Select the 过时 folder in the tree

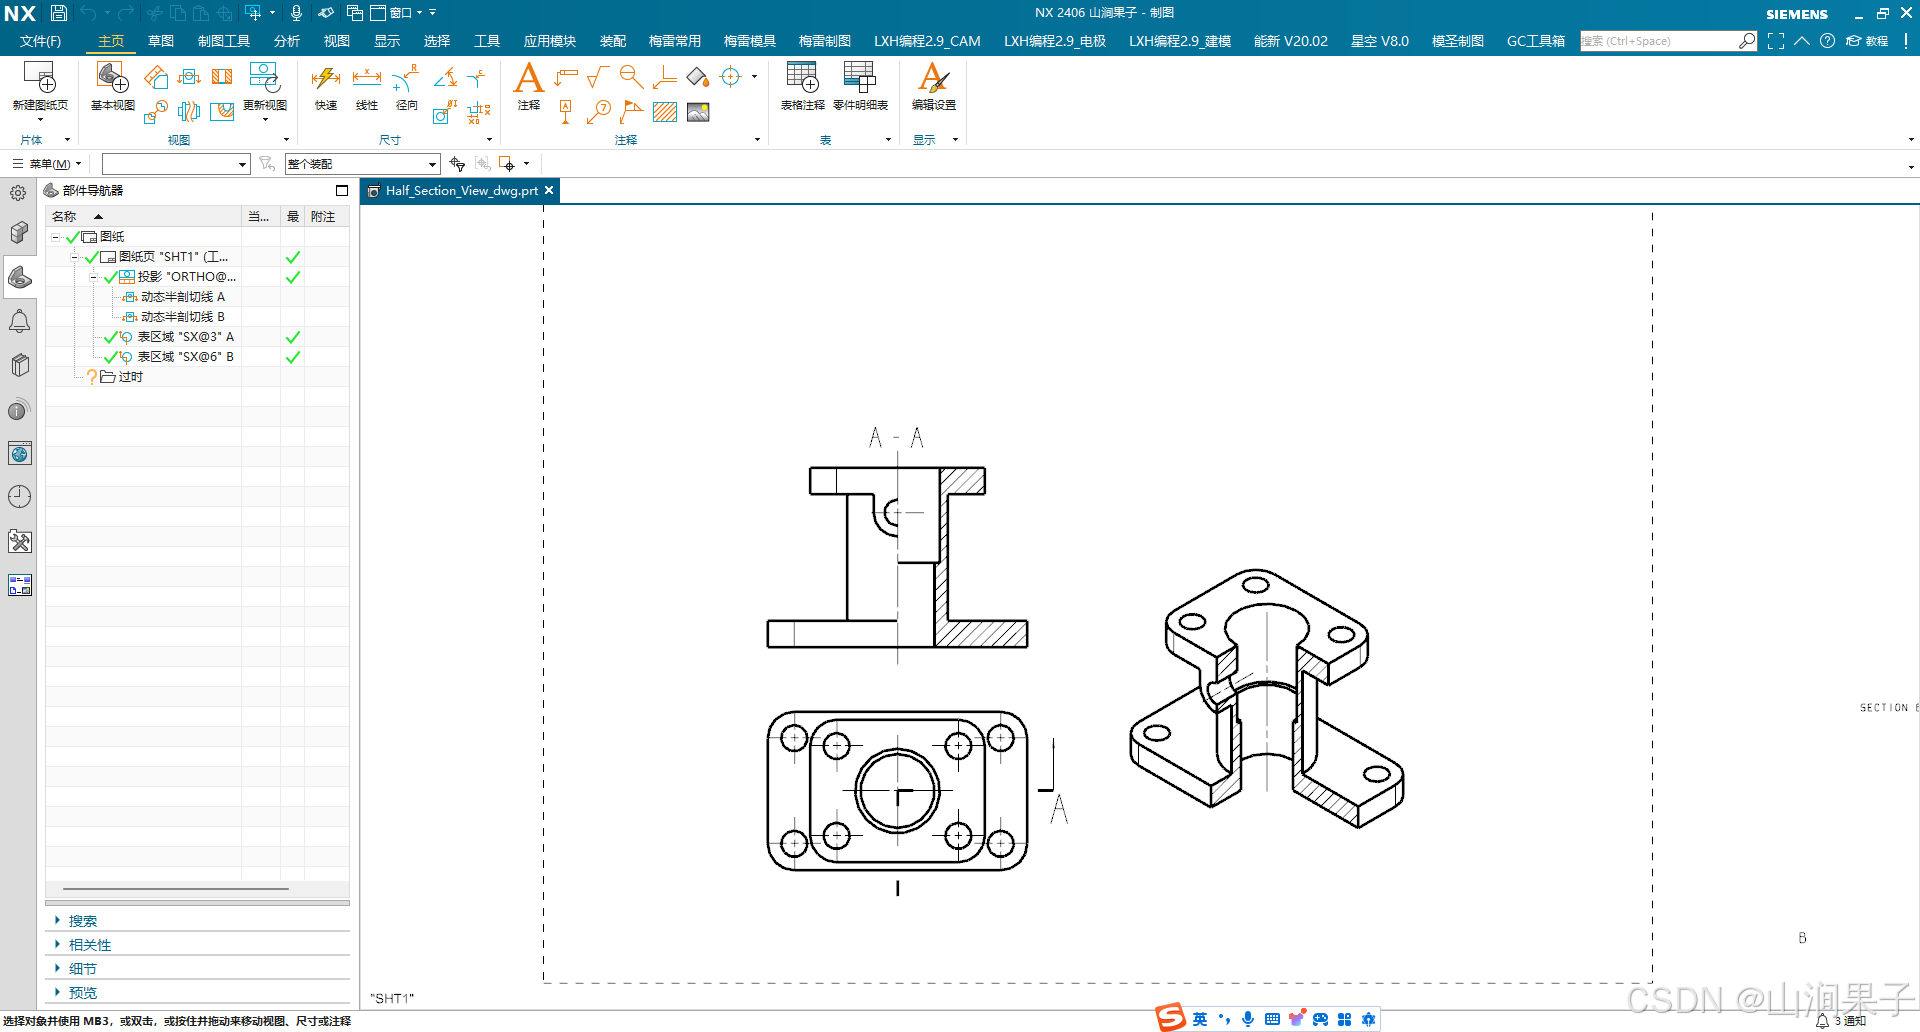pos(121,377)
